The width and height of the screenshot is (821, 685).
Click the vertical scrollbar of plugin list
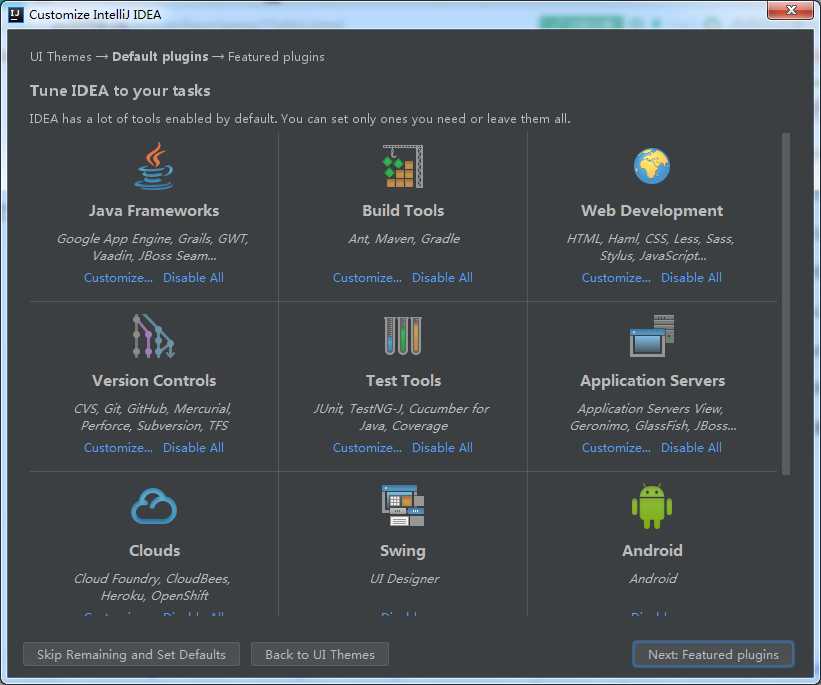point(785,304)
